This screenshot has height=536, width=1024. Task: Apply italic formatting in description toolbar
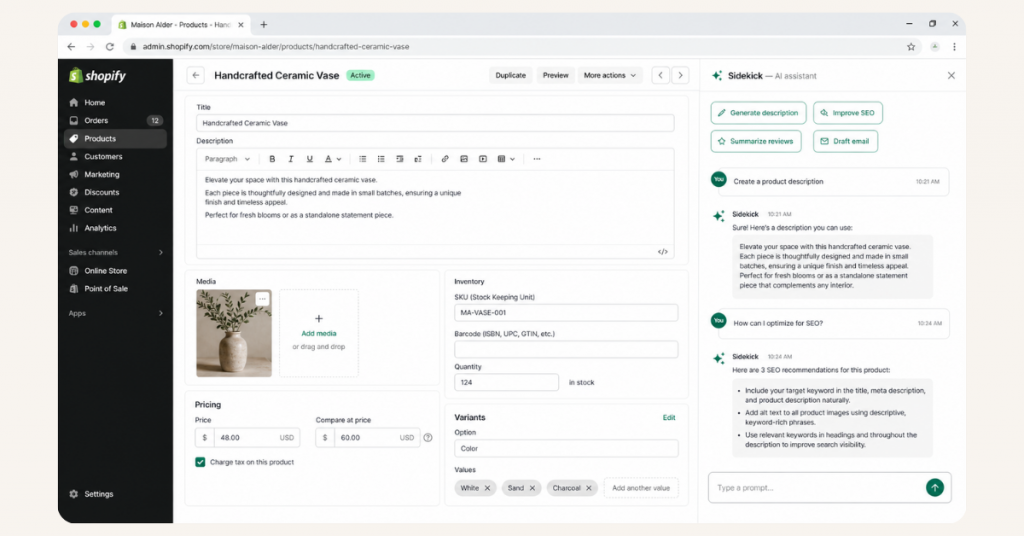(291, 159)
